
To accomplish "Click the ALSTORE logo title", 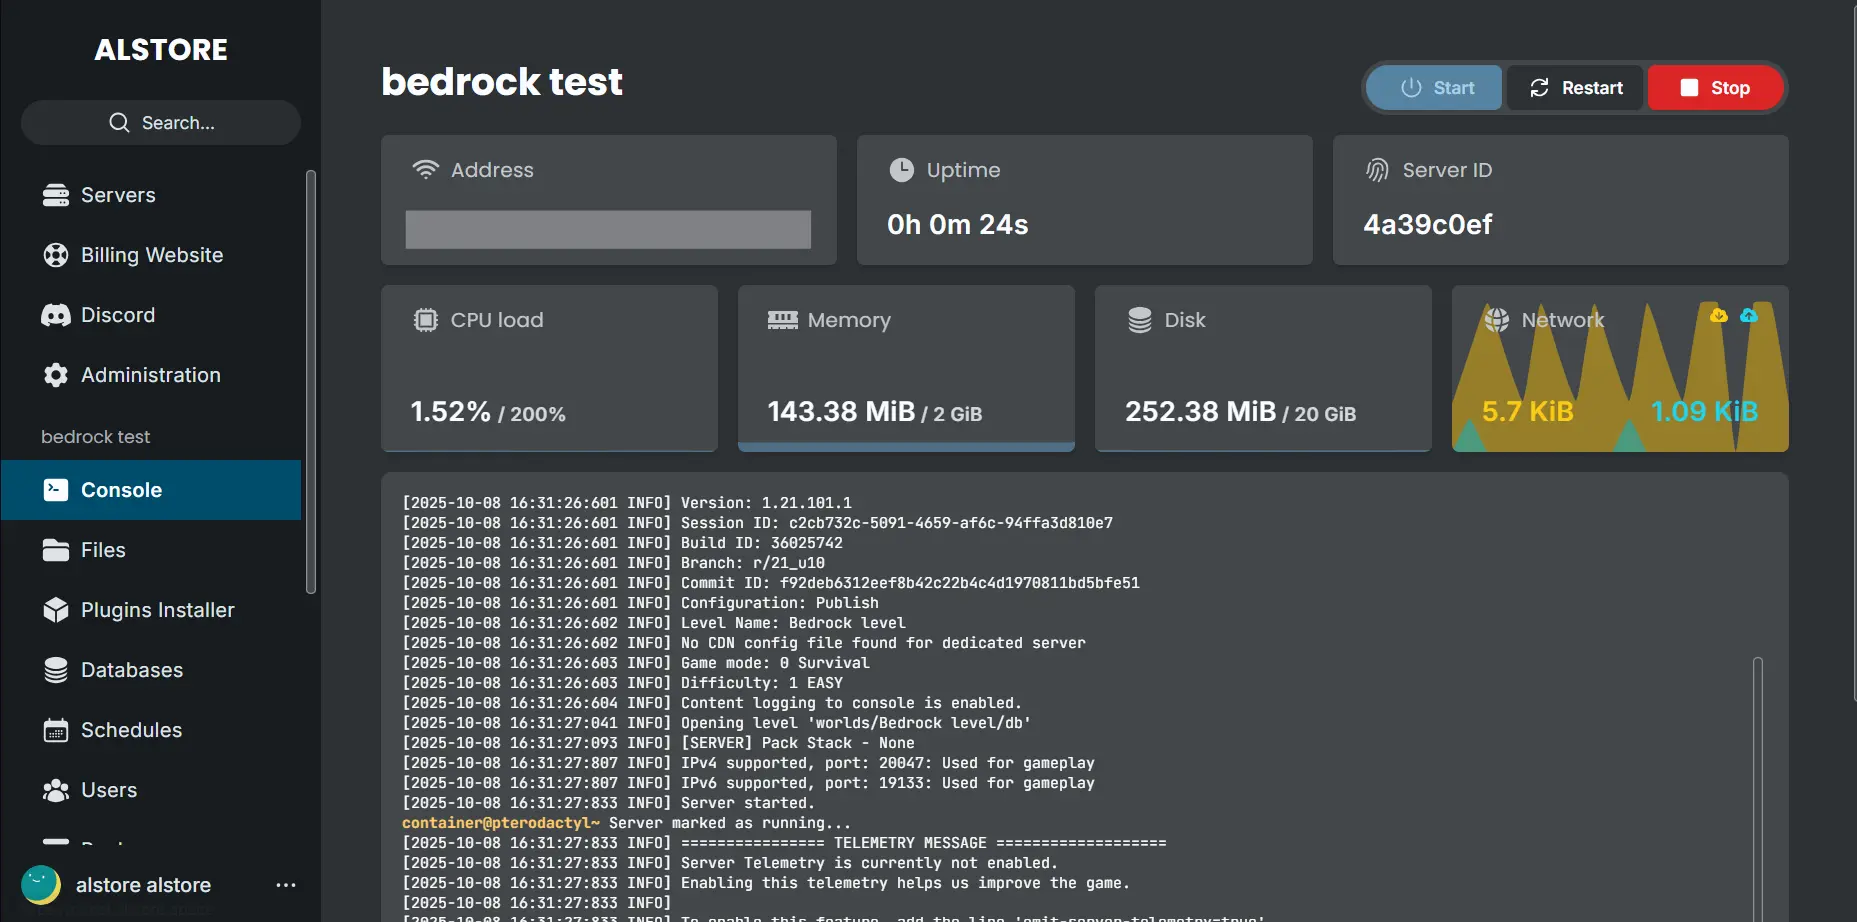I will 161,50.
